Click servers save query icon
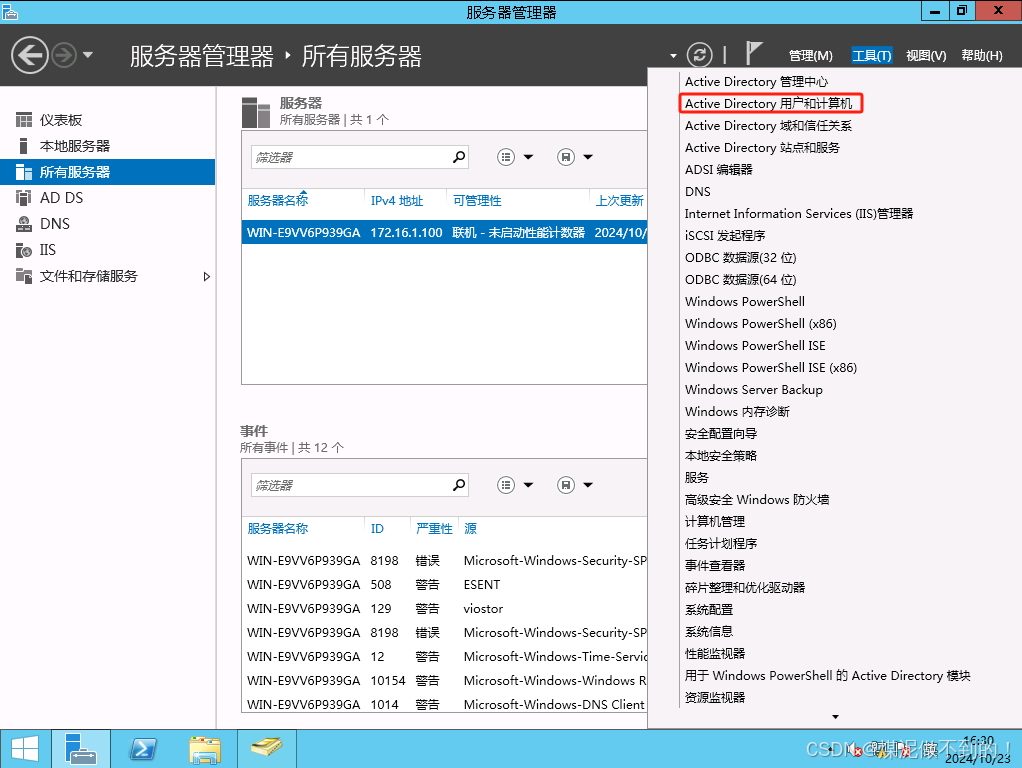 coord(566,157)
